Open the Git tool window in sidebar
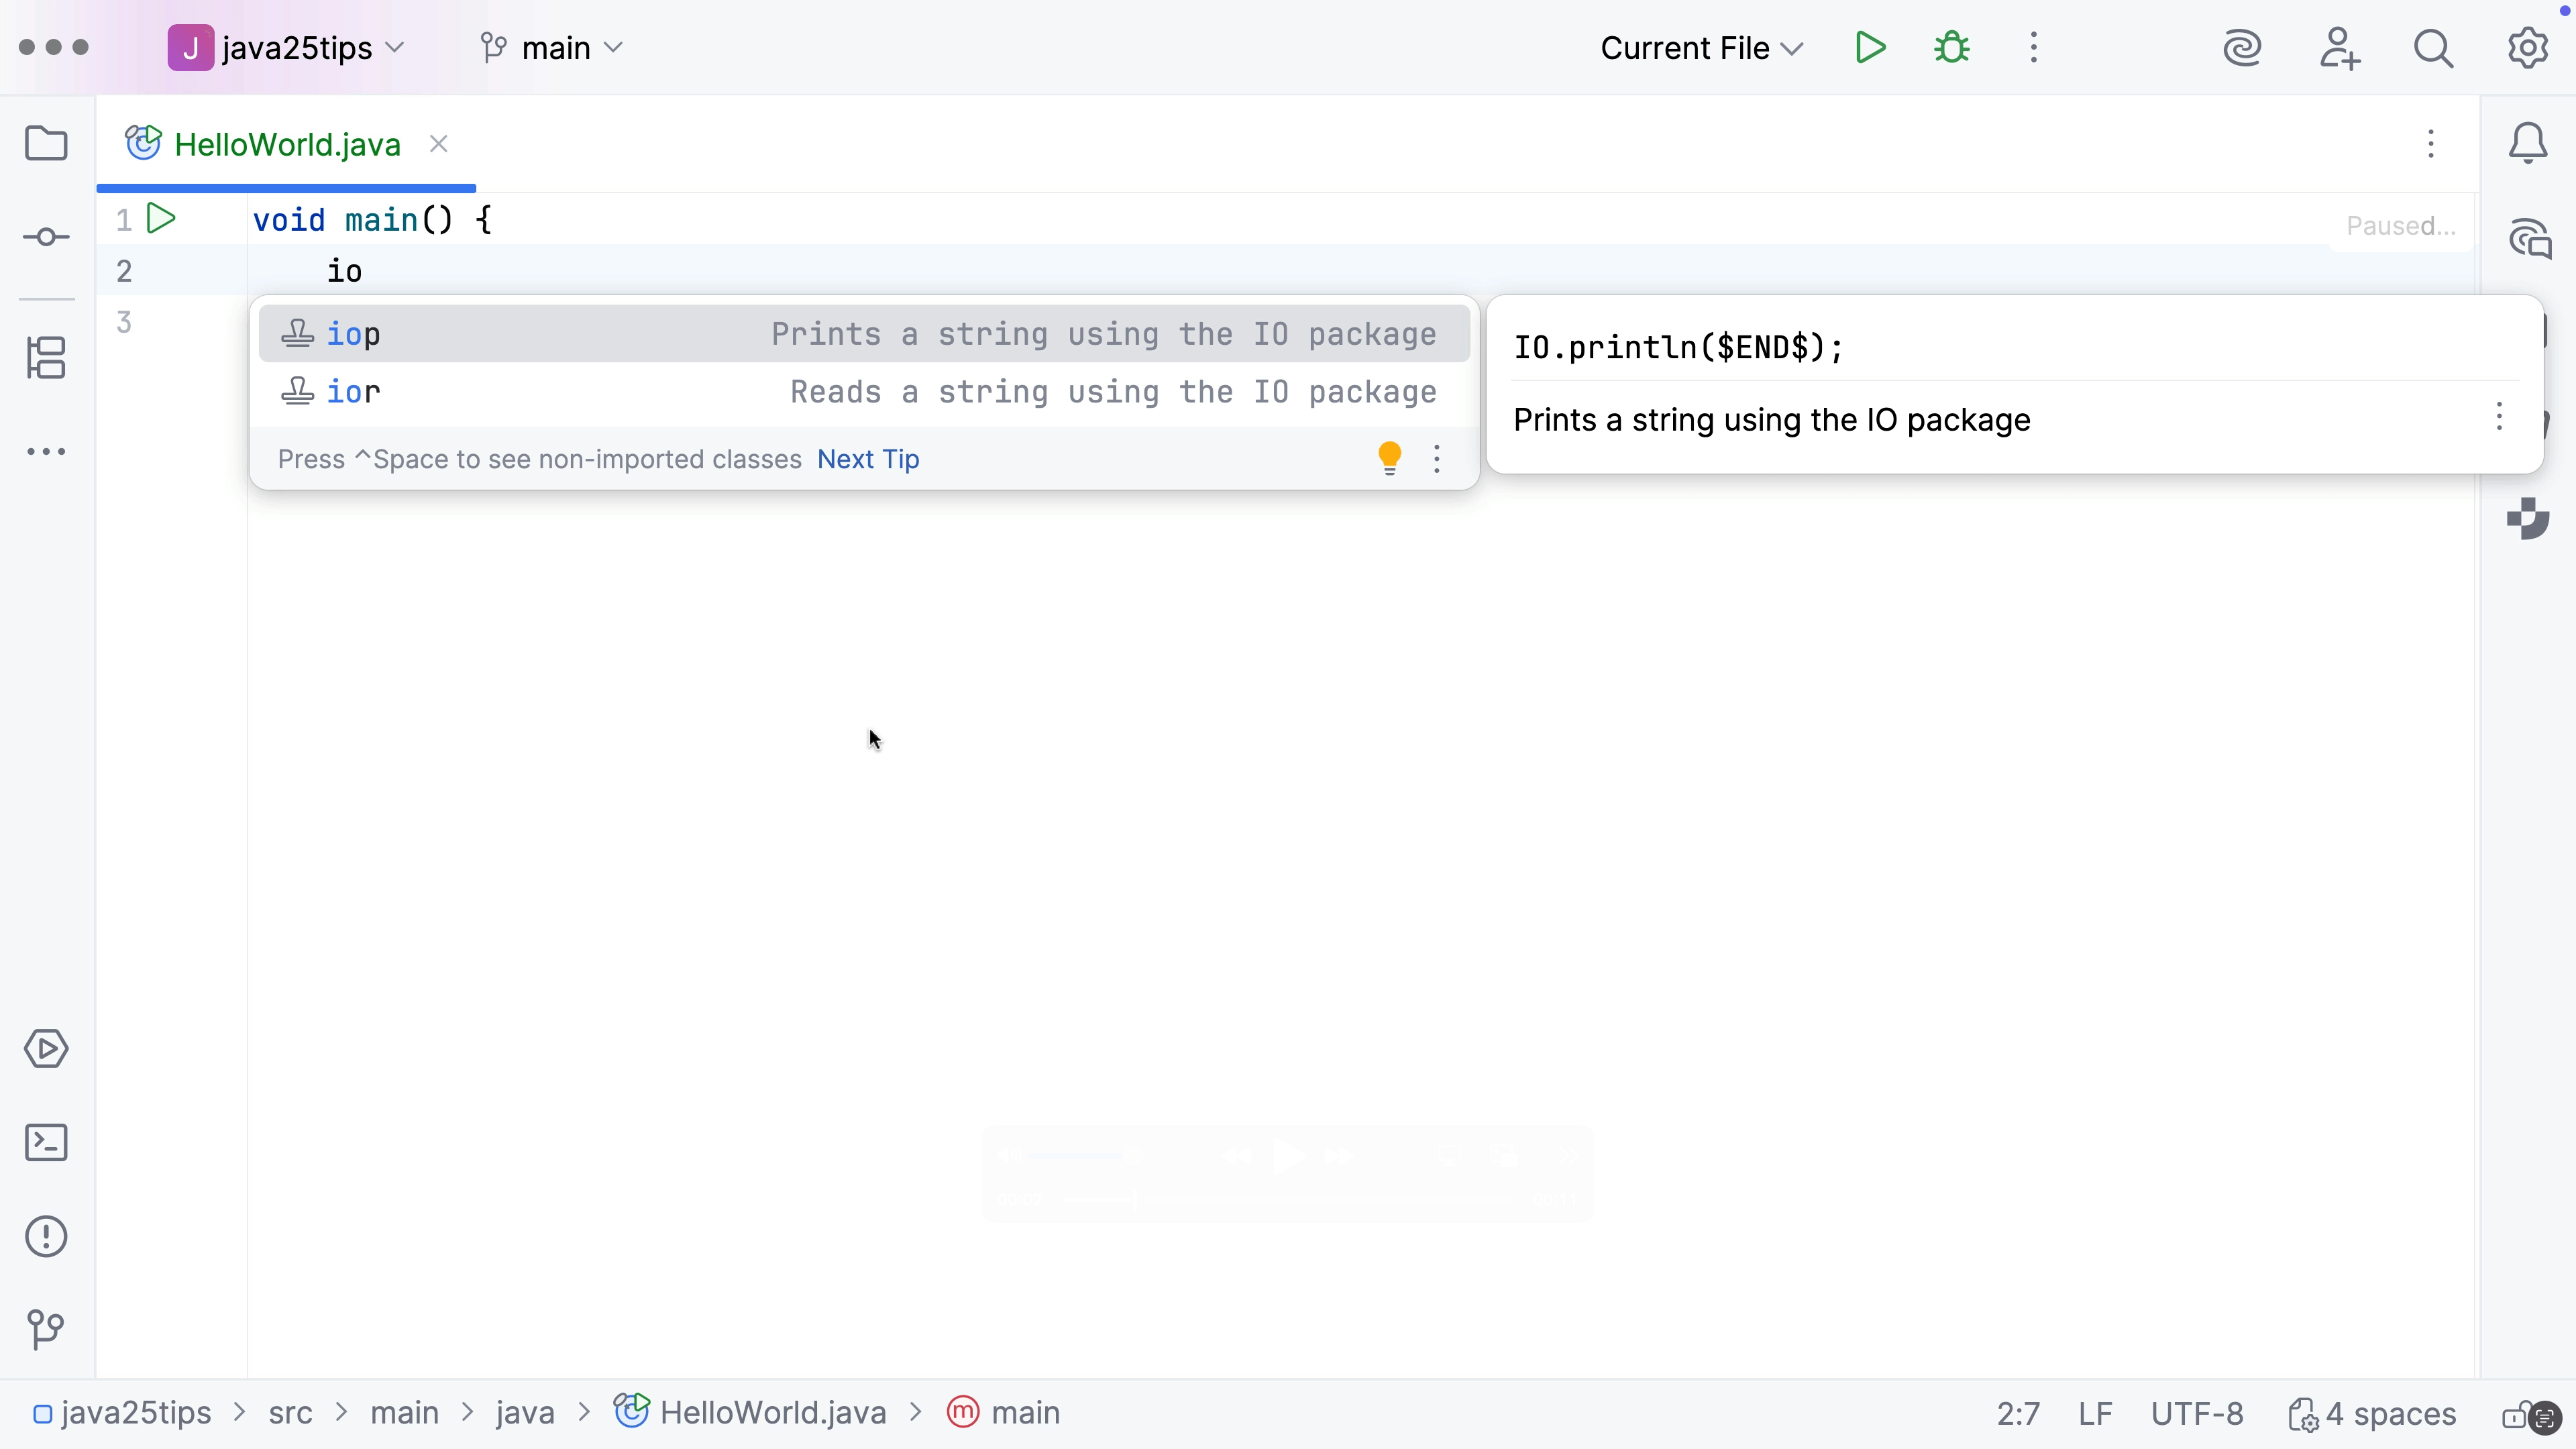 (x=45, y=1328)
